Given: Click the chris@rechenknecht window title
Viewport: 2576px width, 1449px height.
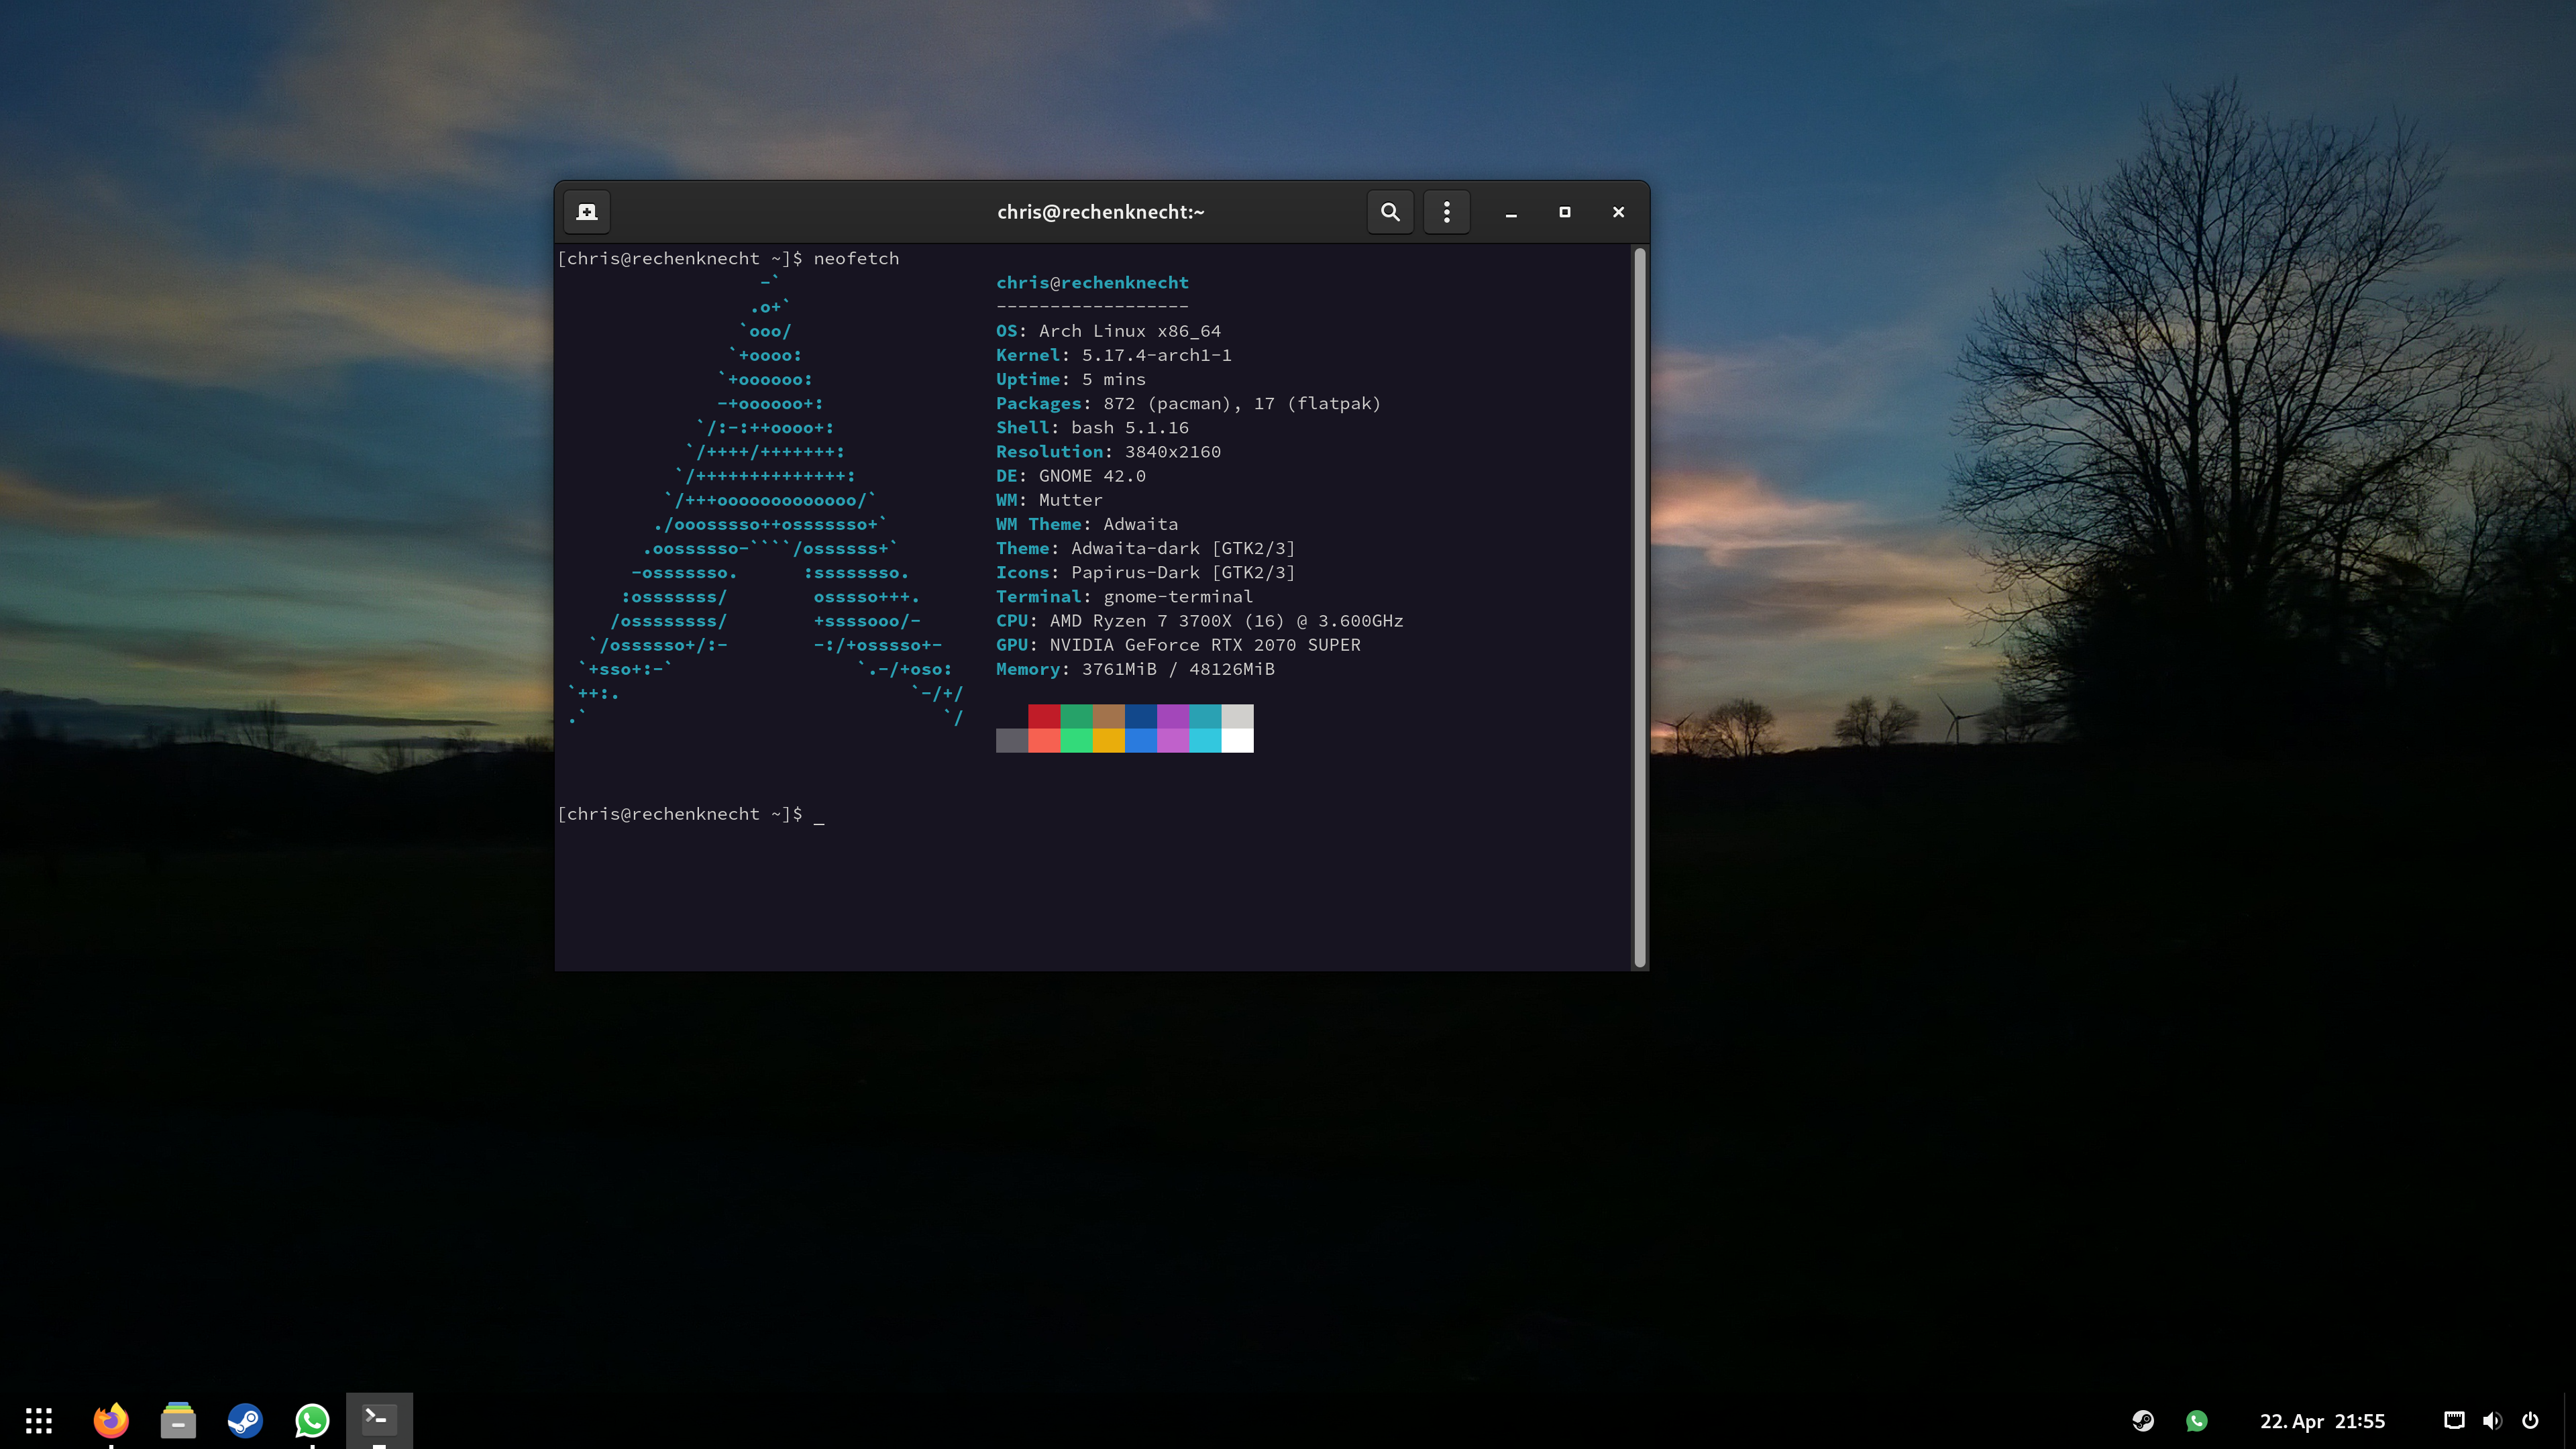Looking at the screenshot, I should [1100, 212].
